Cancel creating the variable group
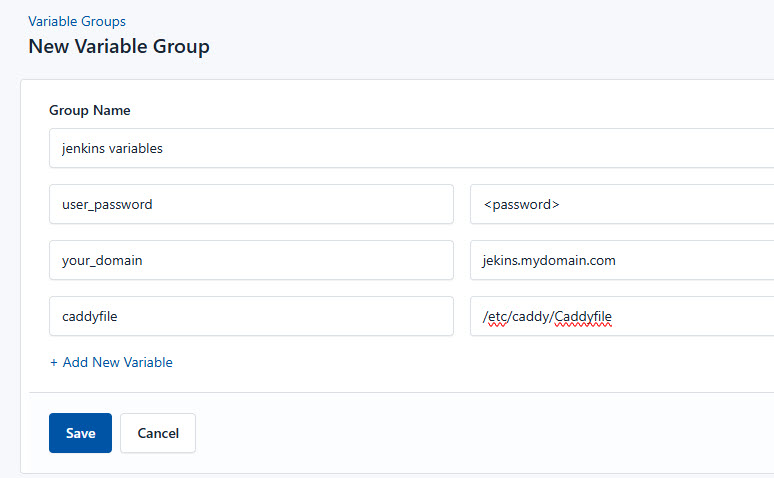Image resolution: width=774 pixels, height=478 pixels. tap(158, 433)
